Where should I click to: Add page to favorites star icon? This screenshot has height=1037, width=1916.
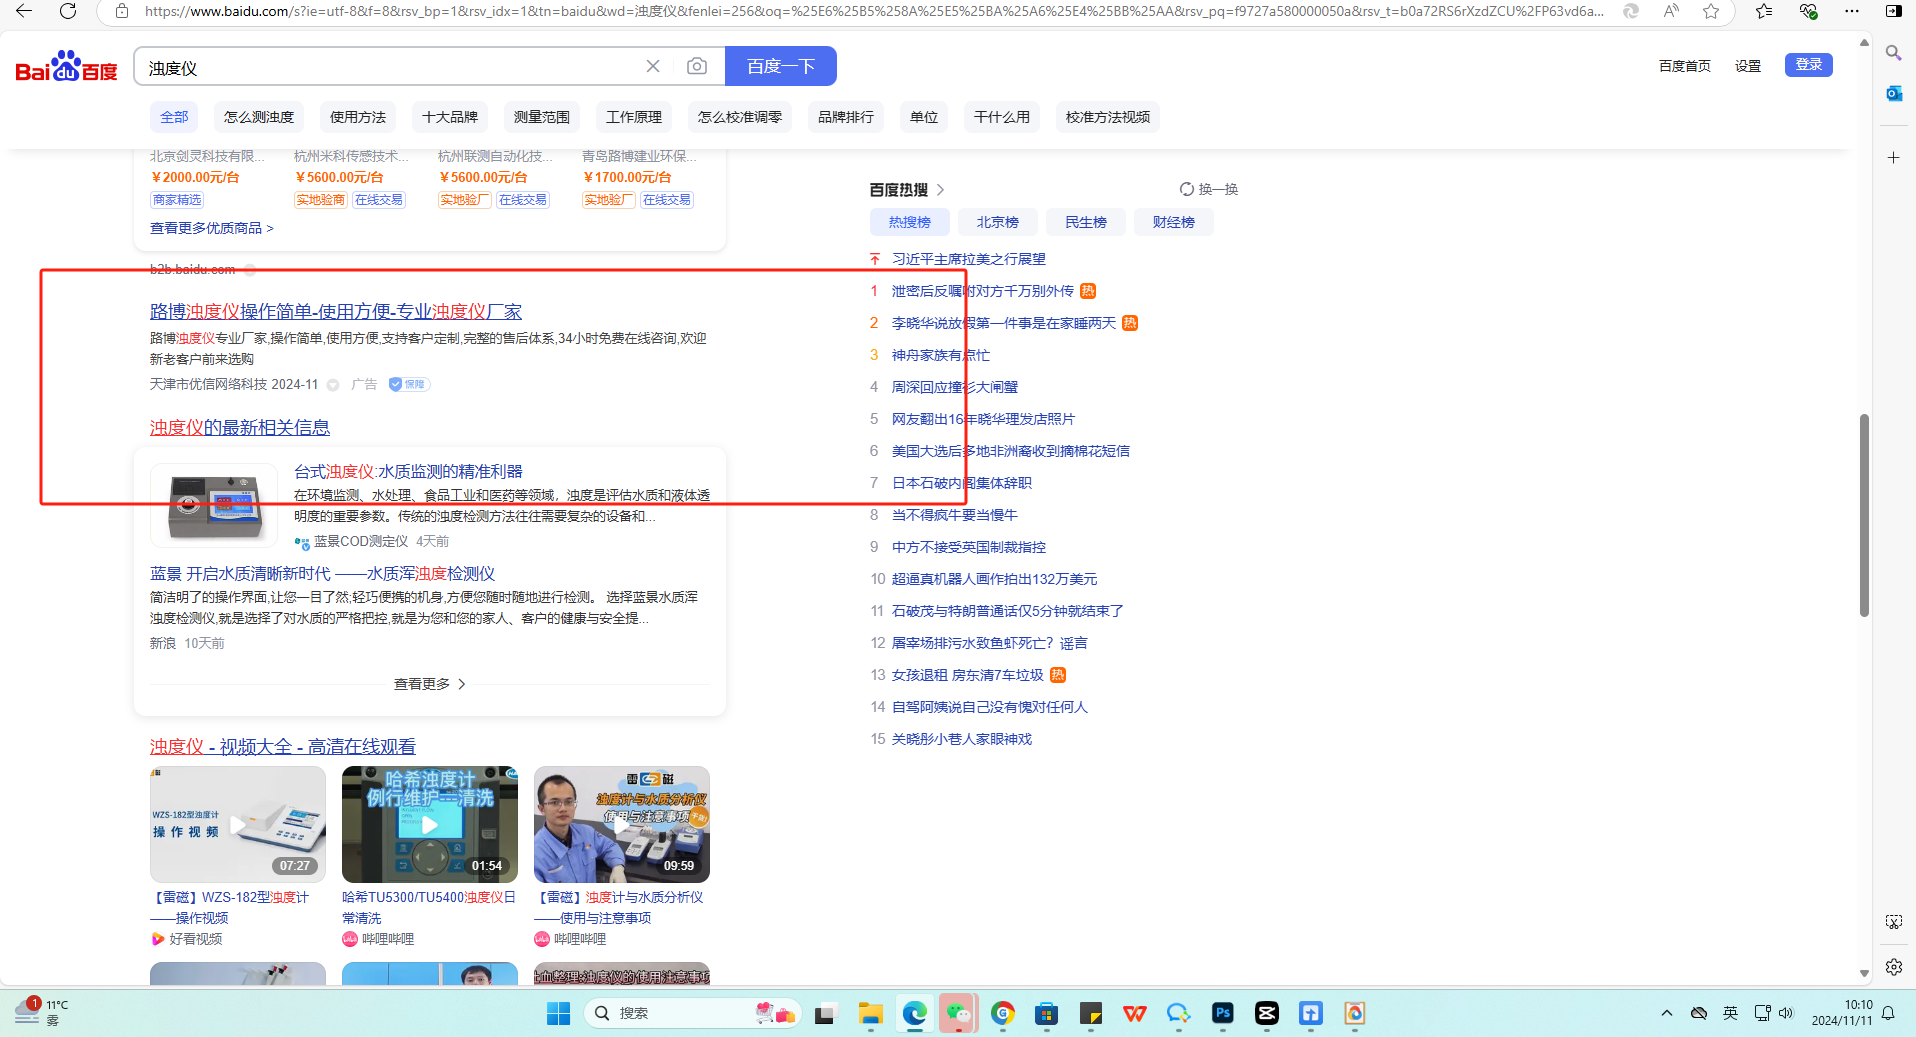pyautogui.click(x=1711, y=11)
